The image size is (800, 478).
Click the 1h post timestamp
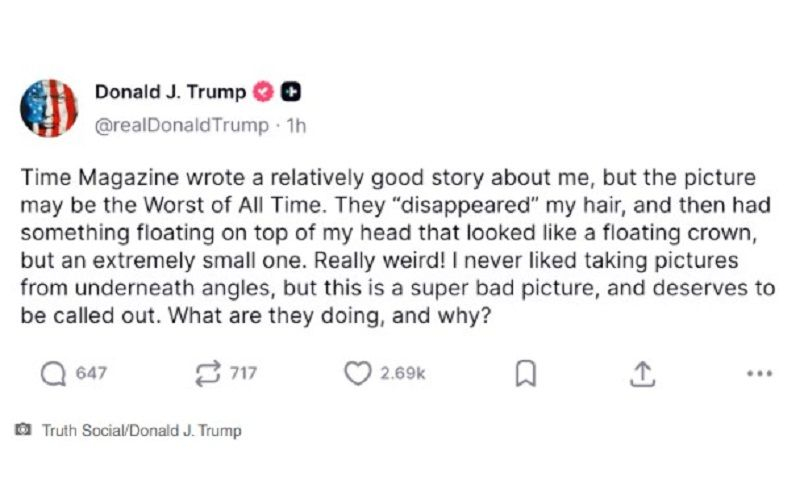point(296,125)
